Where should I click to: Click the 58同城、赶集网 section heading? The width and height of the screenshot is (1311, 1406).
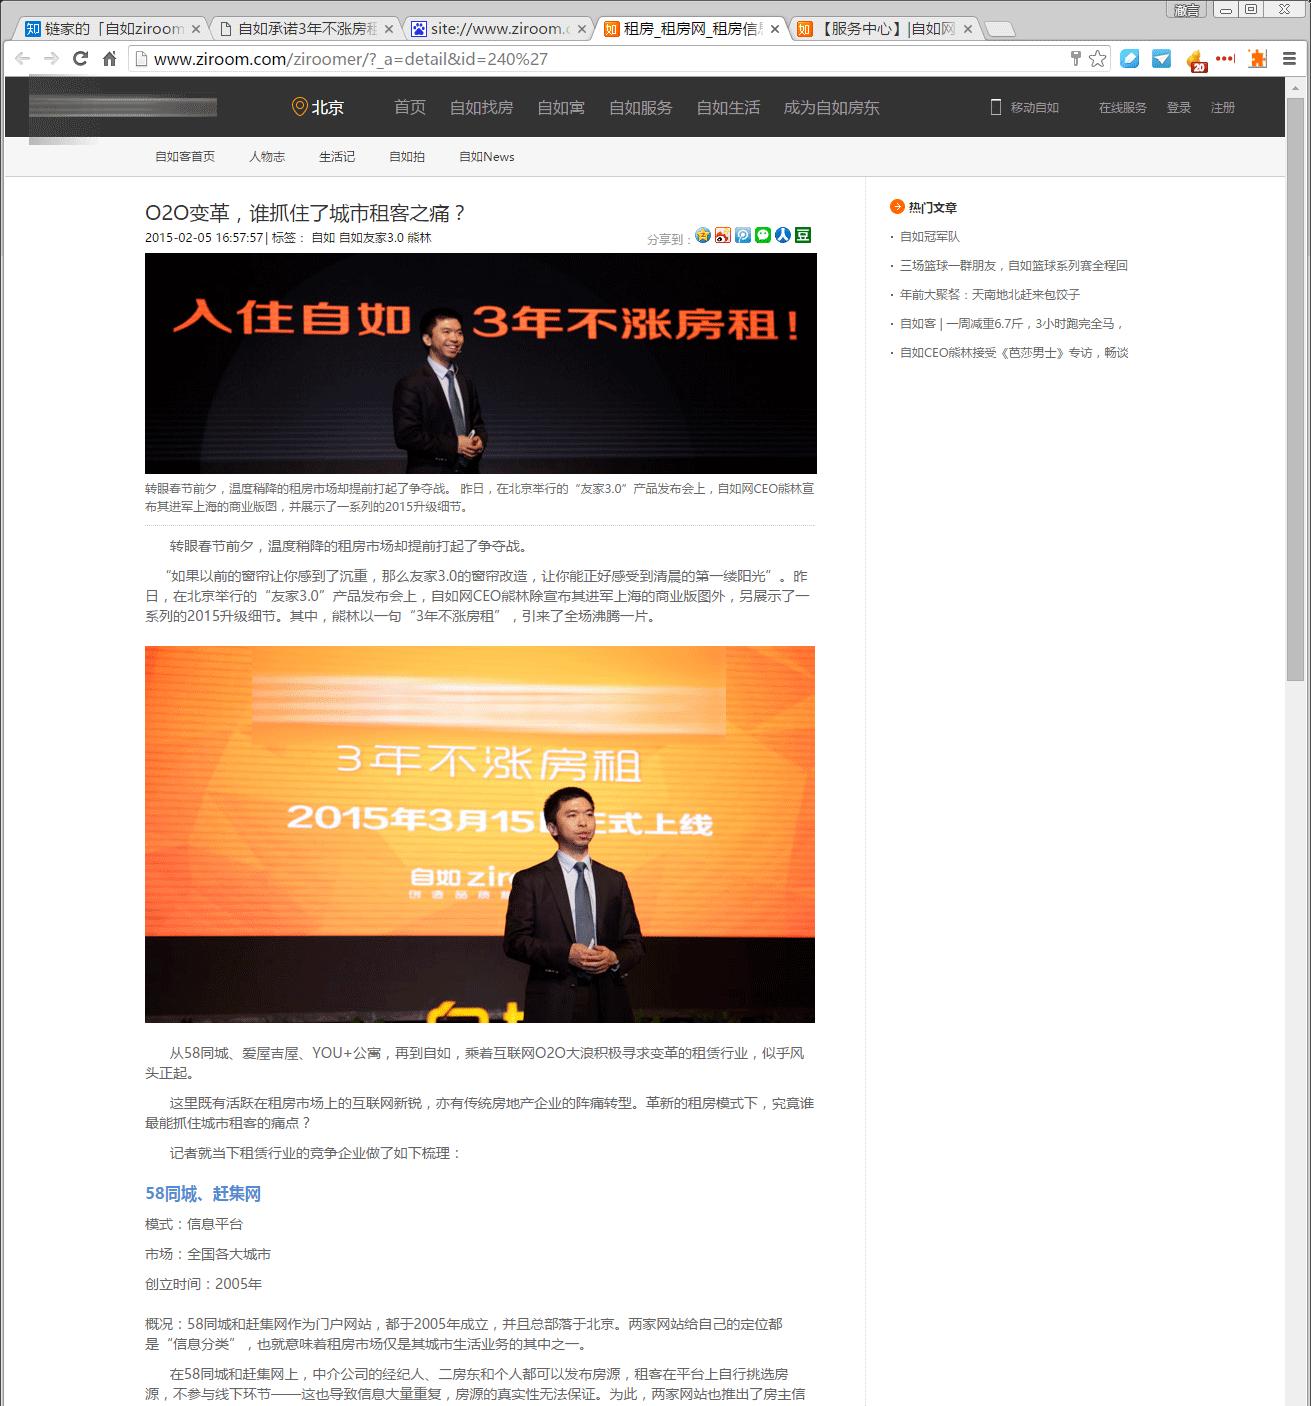(203, 1194)
